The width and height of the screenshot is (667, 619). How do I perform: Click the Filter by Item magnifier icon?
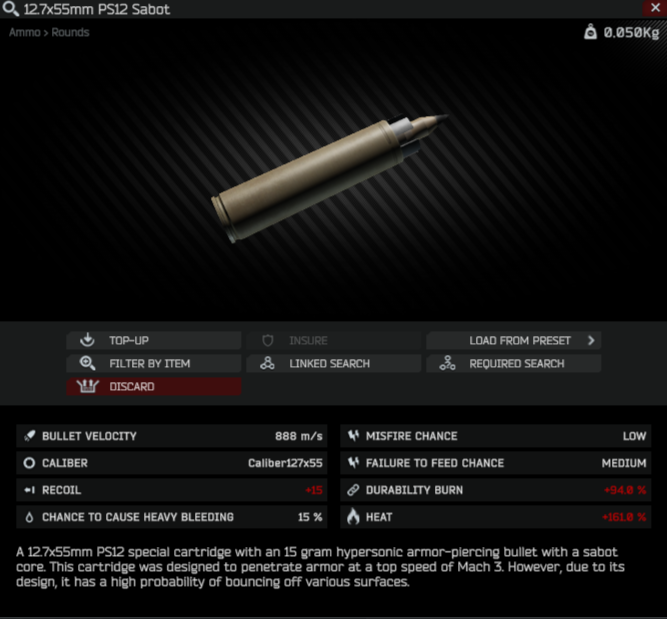click(x=87, y=363)
